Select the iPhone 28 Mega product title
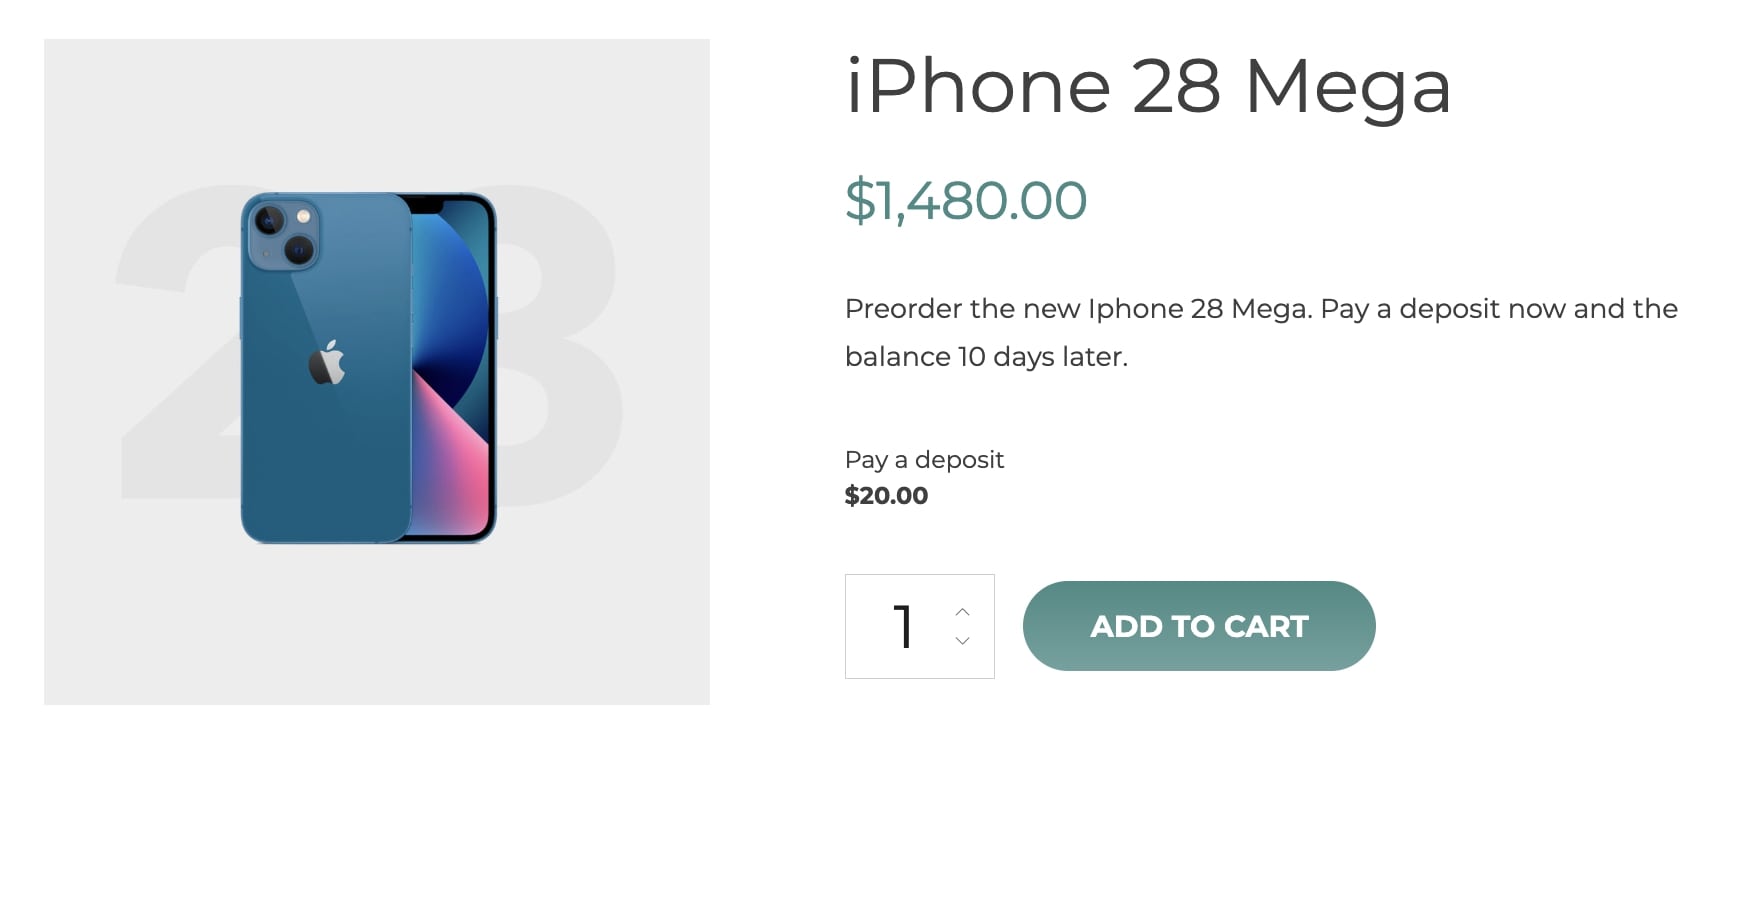 [1147, 86]
